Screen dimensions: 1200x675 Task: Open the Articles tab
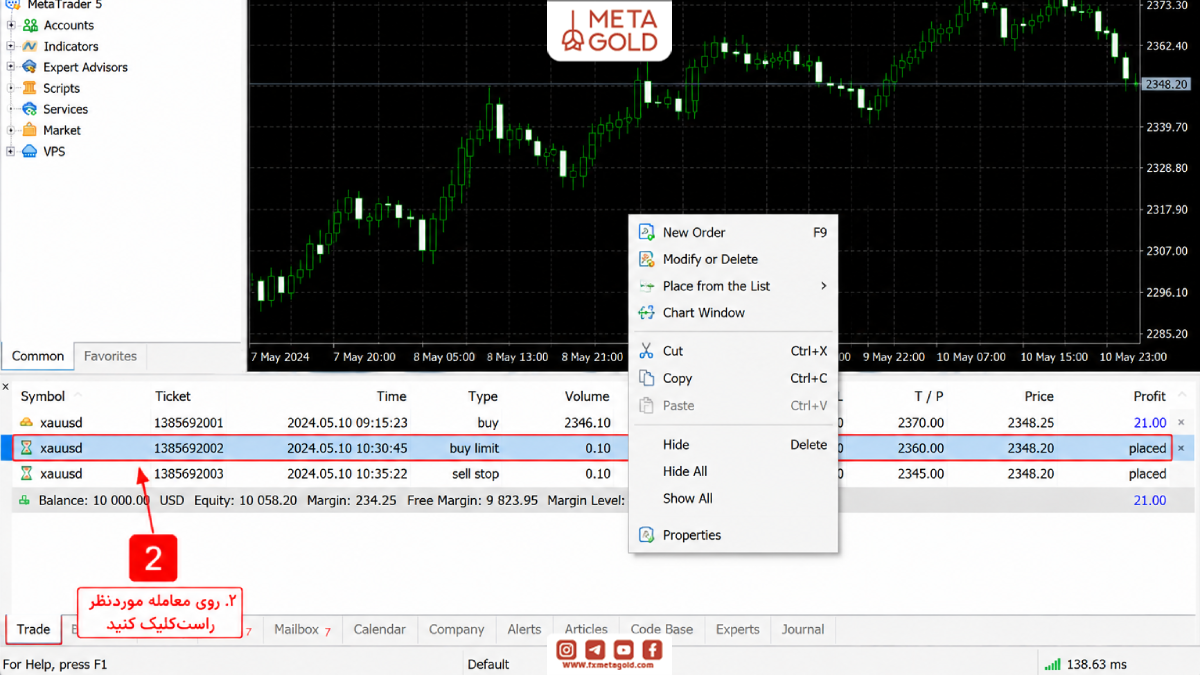[586, 629]
